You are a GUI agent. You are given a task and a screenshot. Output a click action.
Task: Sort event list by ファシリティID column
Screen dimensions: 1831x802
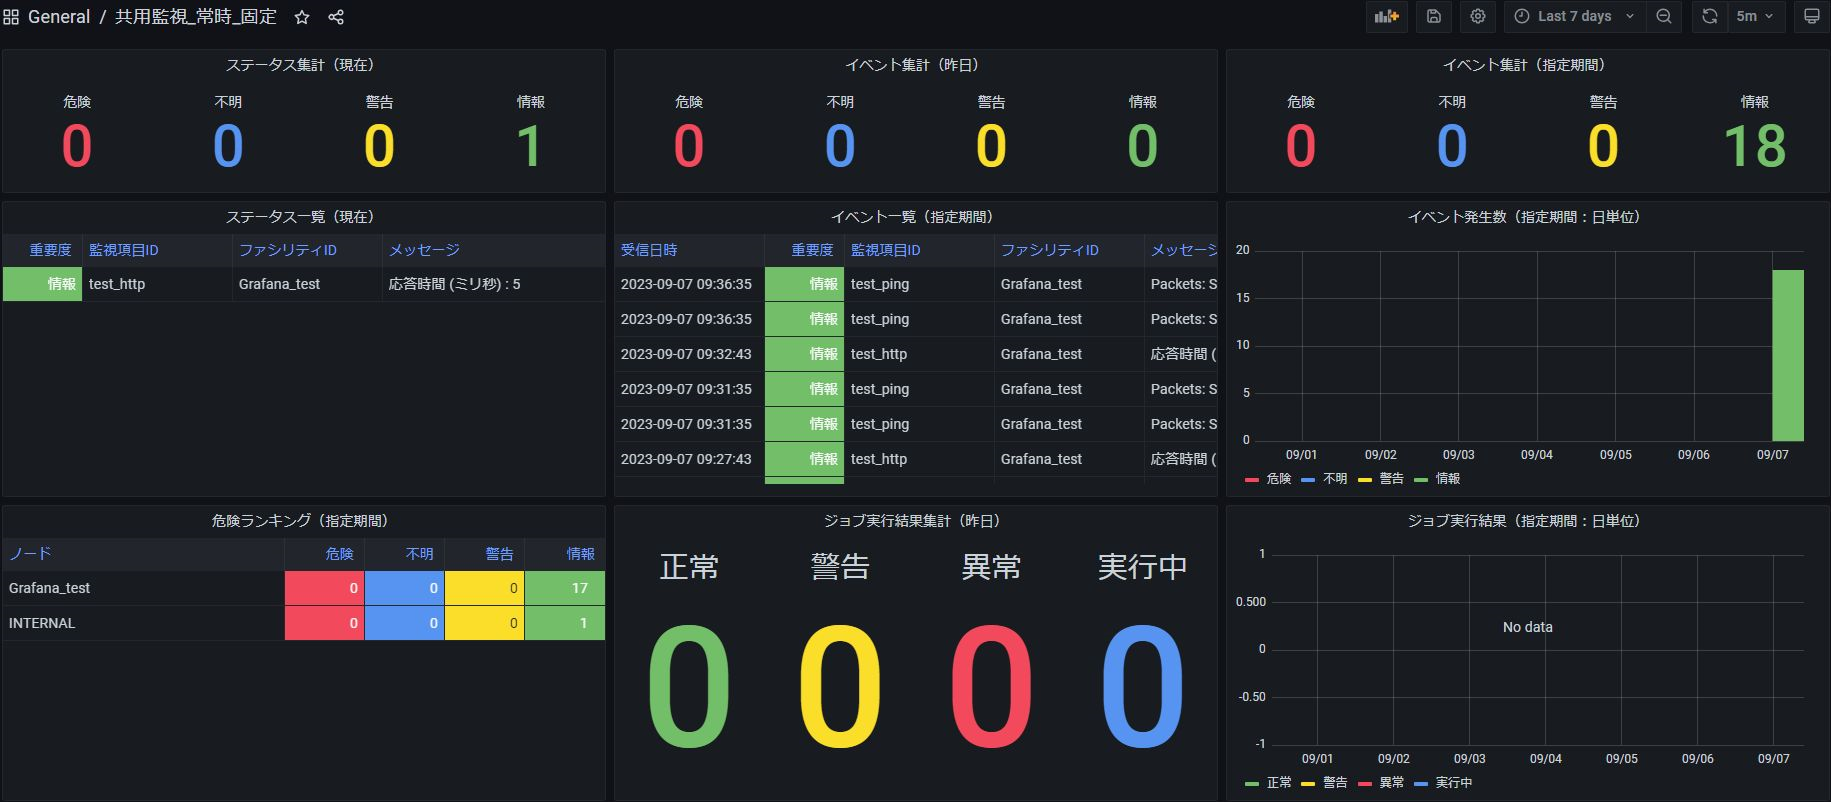point(1050,250)
